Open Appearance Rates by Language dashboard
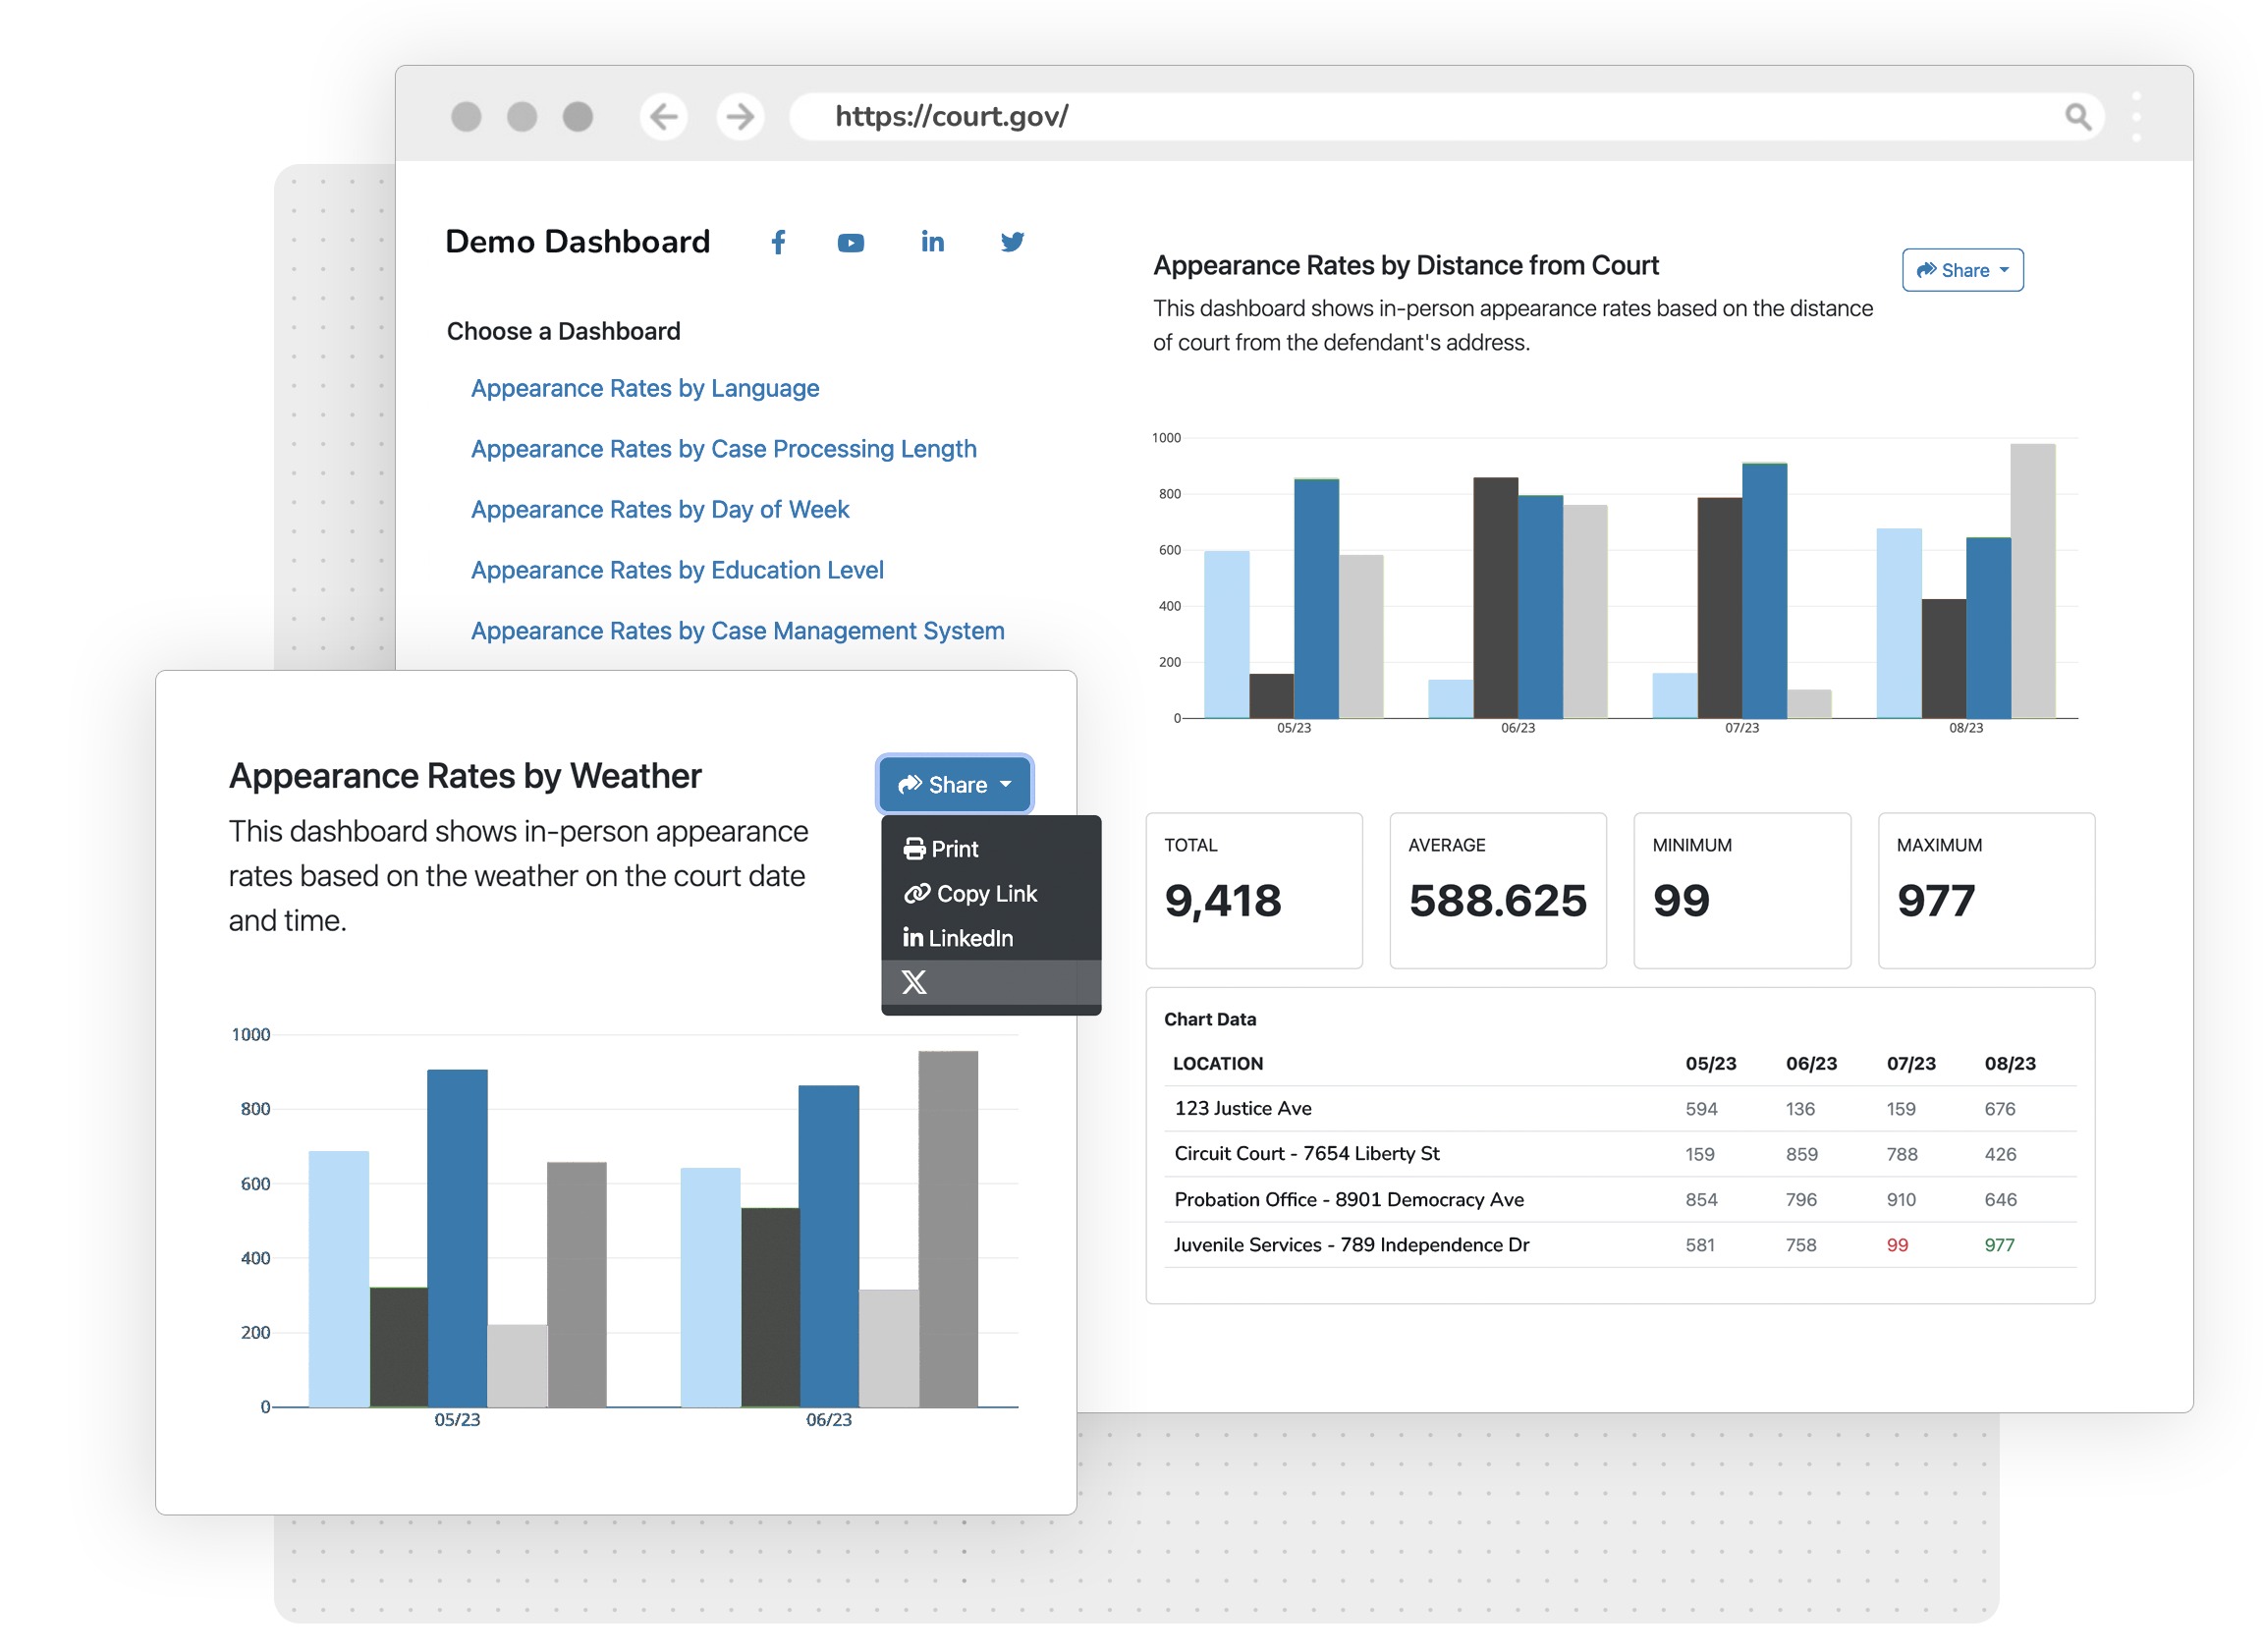 tap(644, 388)
